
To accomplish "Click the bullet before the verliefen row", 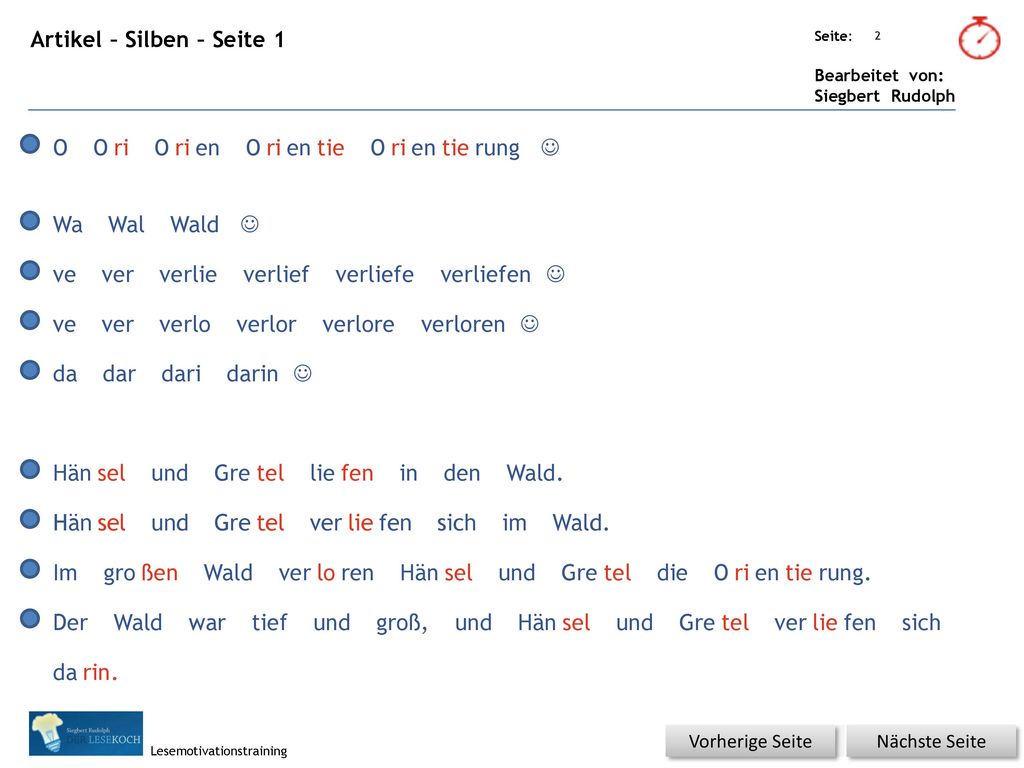I will (30, 270).
